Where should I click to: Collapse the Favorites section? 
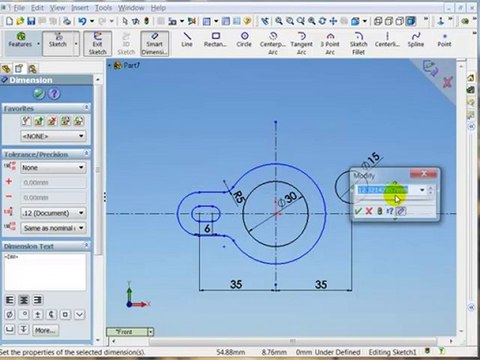pyautogui.click(x=87, y=108)
